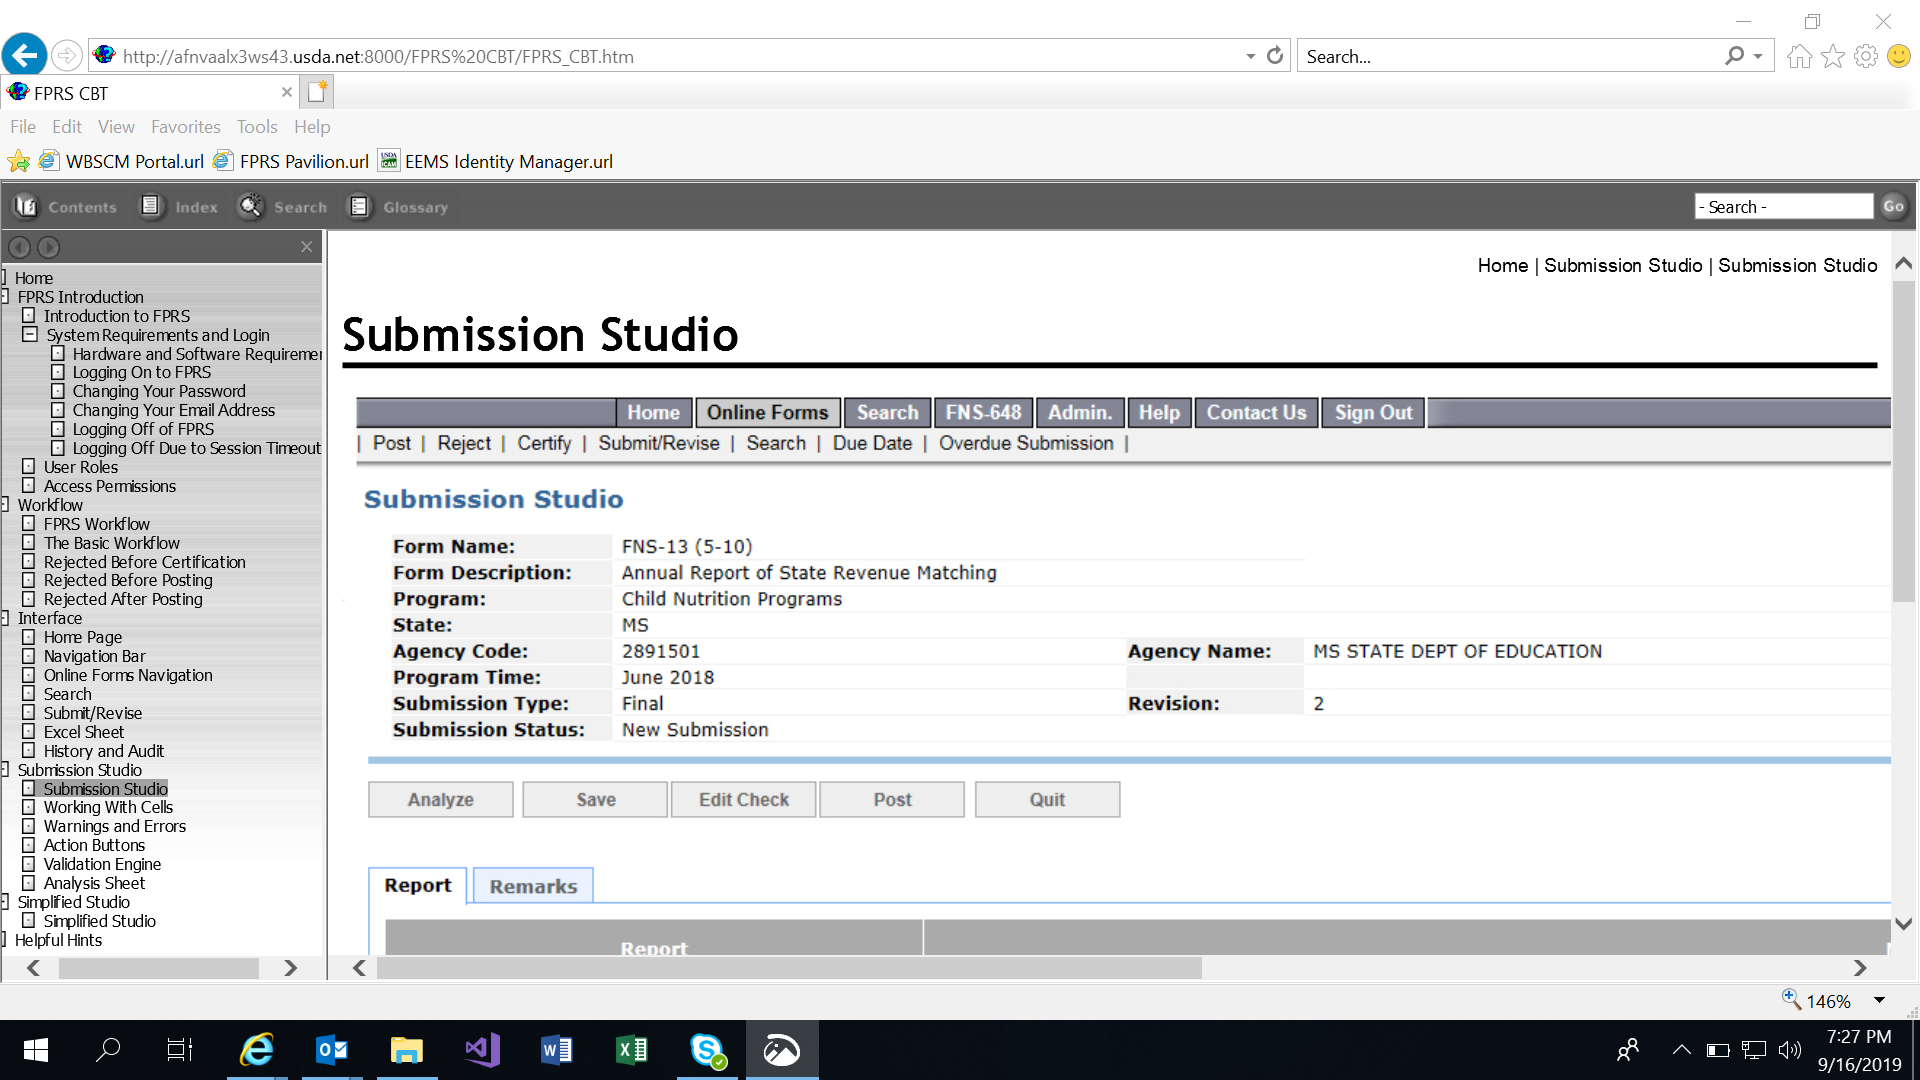
Task: Collapse System Requirements and Login tree node
Action: point(30,335)
